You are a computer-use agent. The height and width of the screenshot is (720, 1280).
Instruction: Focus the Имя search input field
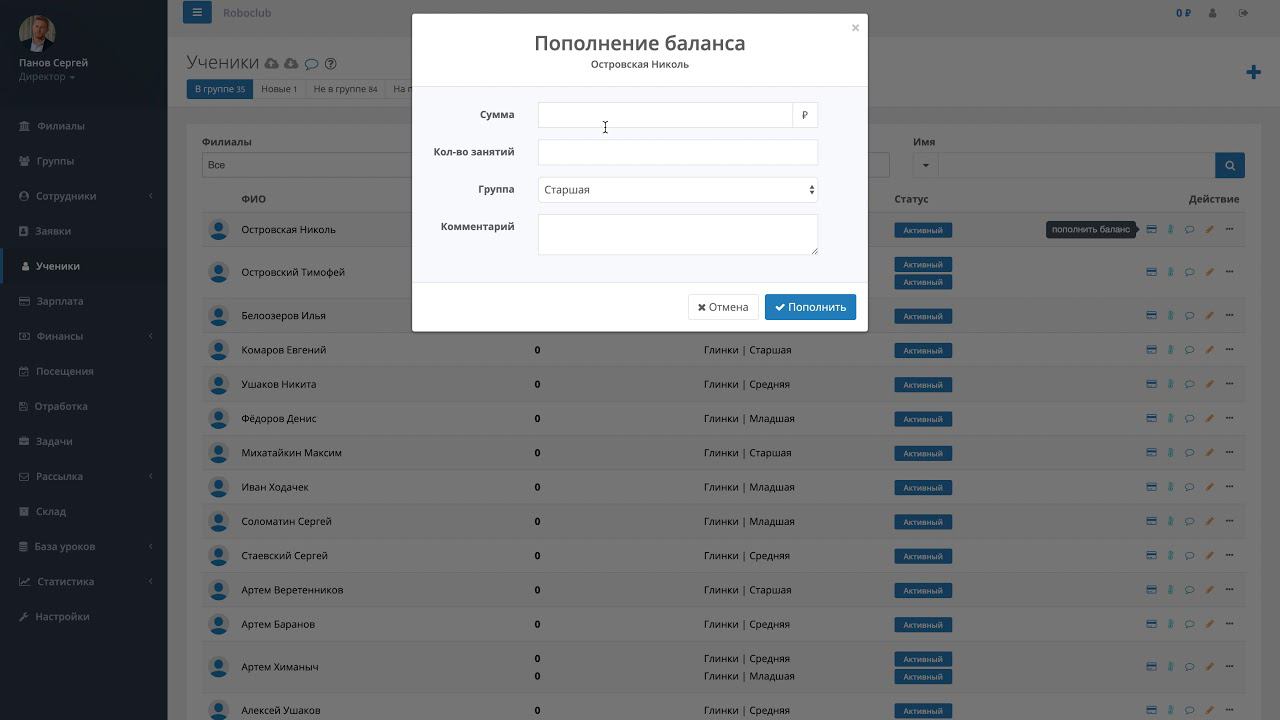coord(1077,165)
